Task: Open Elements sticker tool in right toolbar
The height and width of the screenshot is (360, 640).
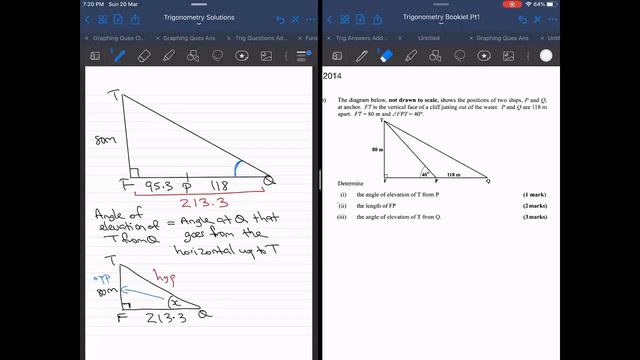Action: [484, 56]
